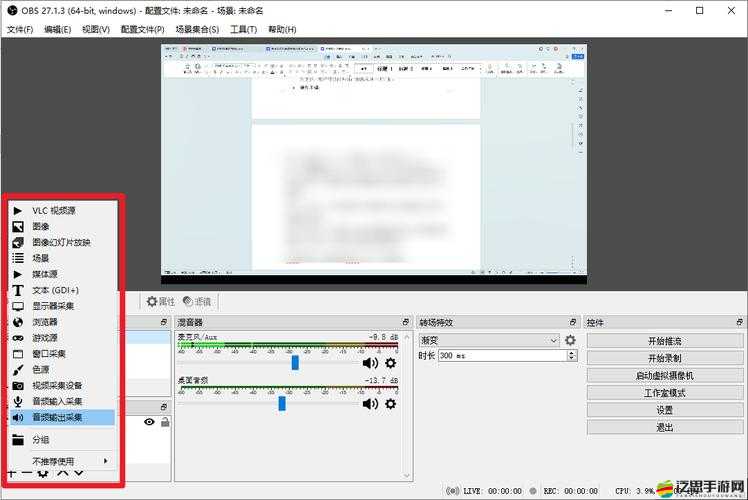Choose 显示器采集 from the source list
Screen dimensions: 748x500
[x=60, y=306]
